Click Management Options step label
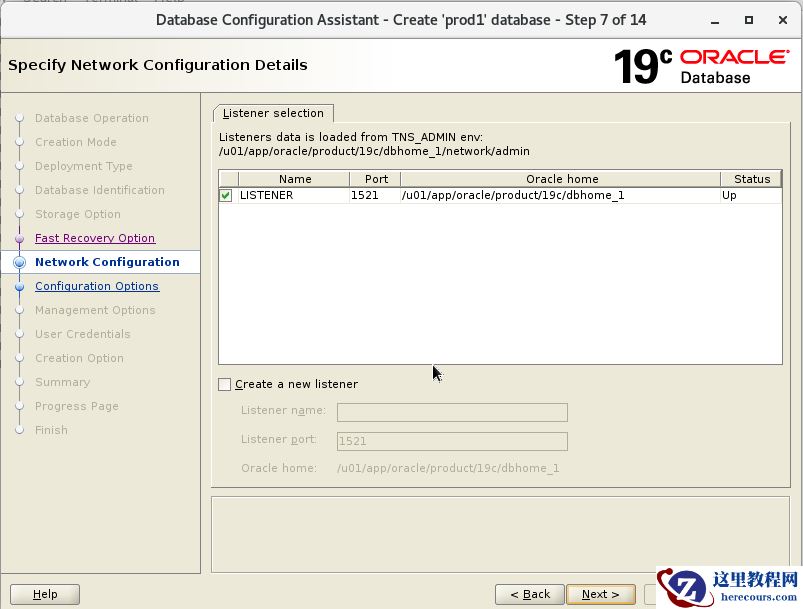The image size is (803, 609). click(95, 310)
